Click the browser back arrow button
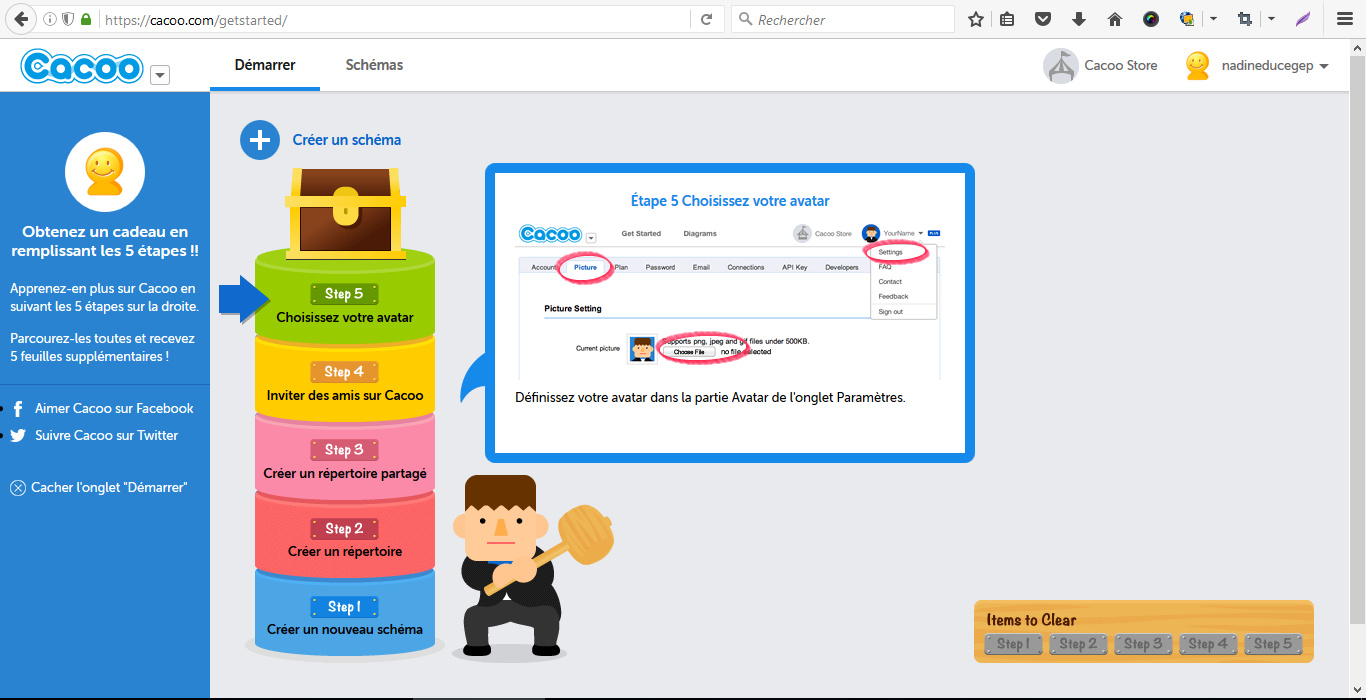Image resolution: width=1366 pixels, height=700 pixels. 20,19
